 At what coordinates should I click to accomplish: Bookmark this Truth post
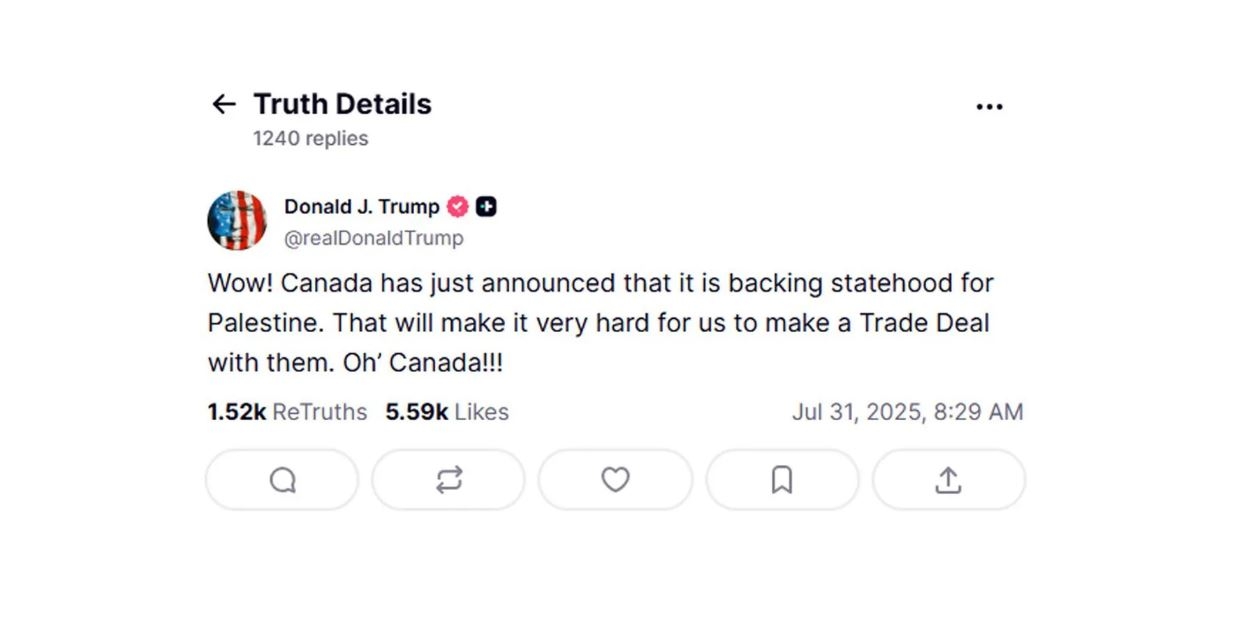(782, 480)
